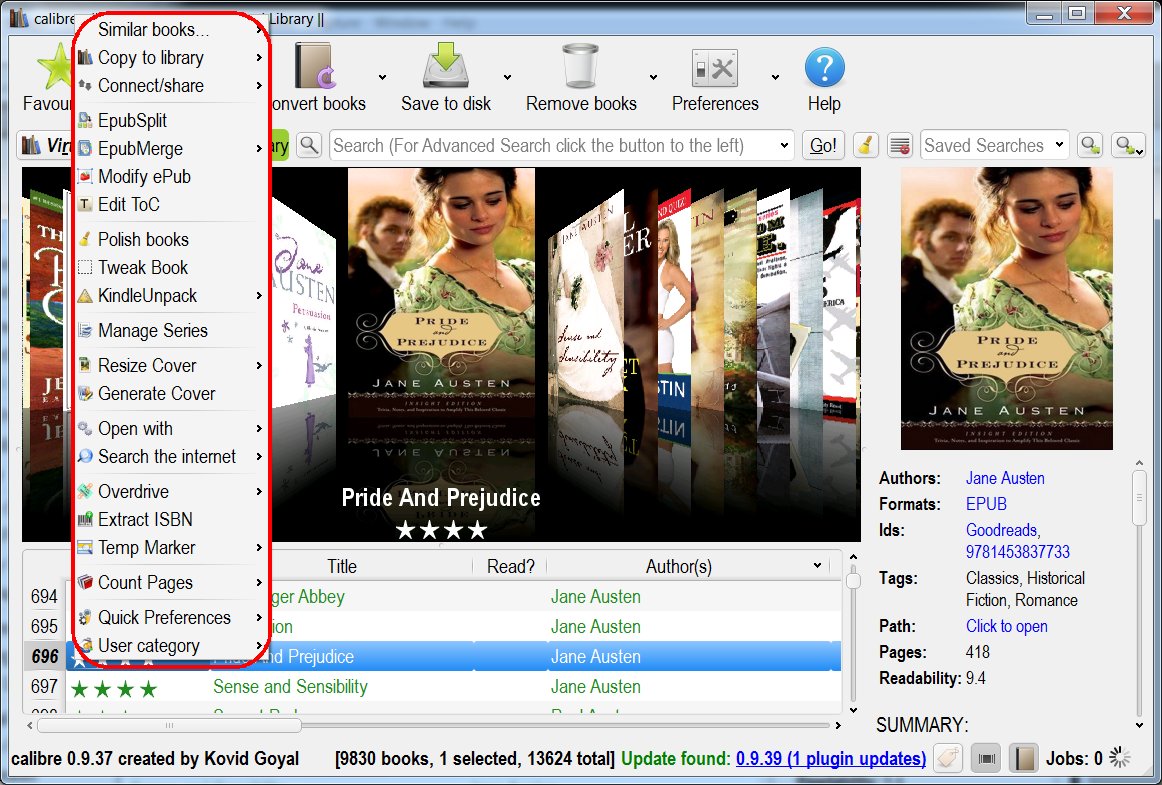Click the Jobs spinner icon

click(1119, 758)
